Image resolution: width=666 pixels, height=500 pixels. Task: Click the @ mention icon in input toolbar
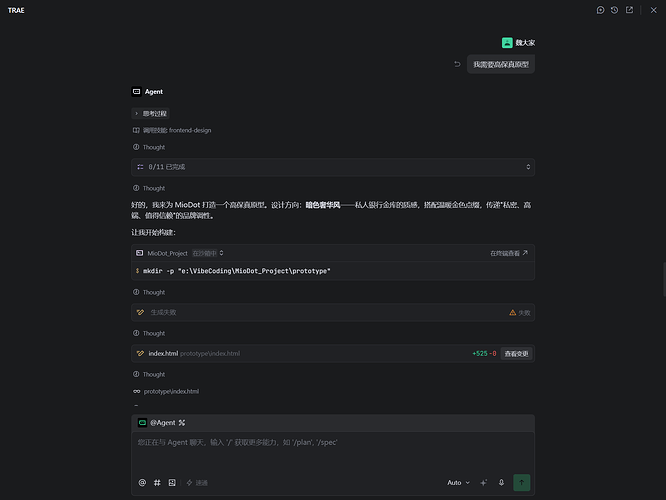pos(142,483)
